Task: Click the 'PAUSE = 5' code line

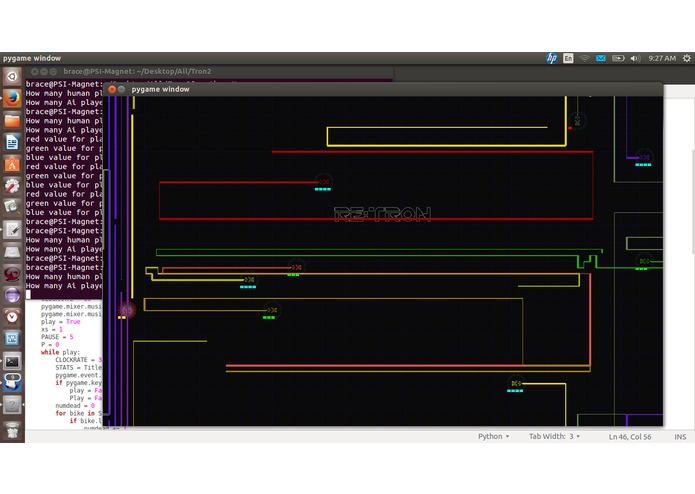Action: click(57, 337)
